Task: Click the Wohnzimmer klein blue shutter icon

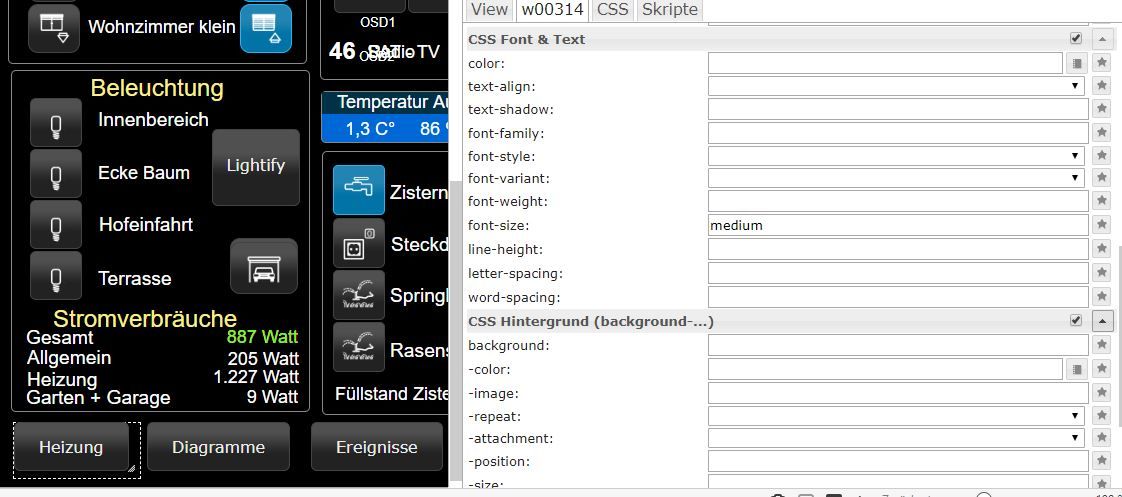Action: point(265,27)
